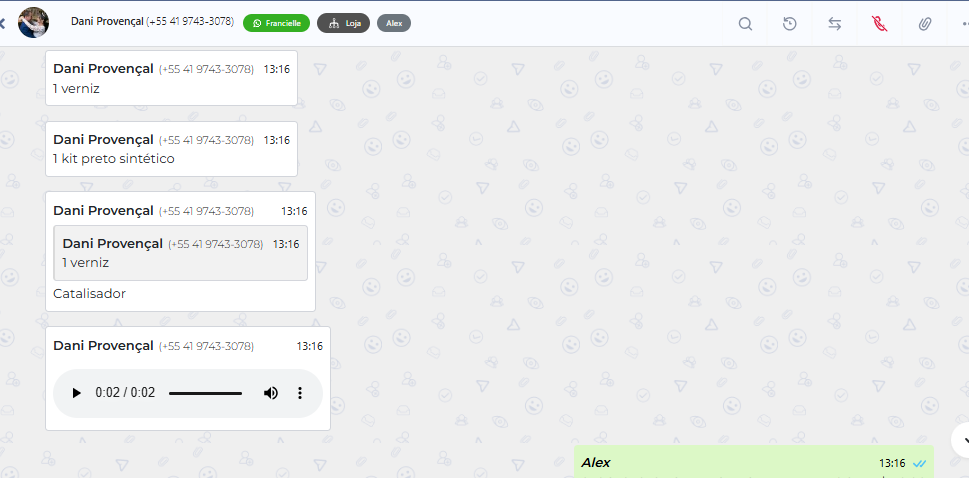This screenshot has height=478, width=969.
Task: Click the paperclip attachment icon
Action: tap(925, 24)
